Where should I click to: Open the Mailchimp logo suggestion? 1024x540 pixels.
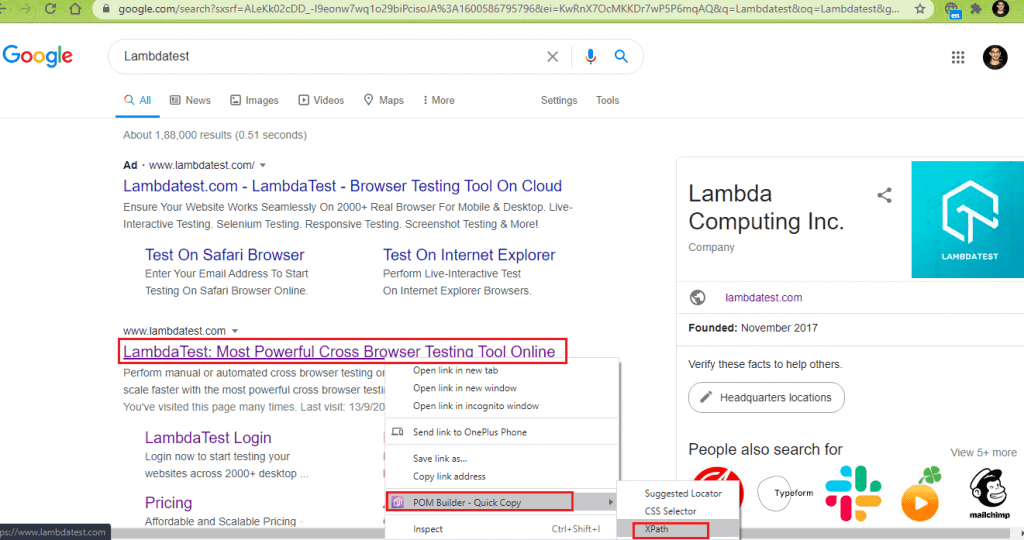[x=989, y=494]
